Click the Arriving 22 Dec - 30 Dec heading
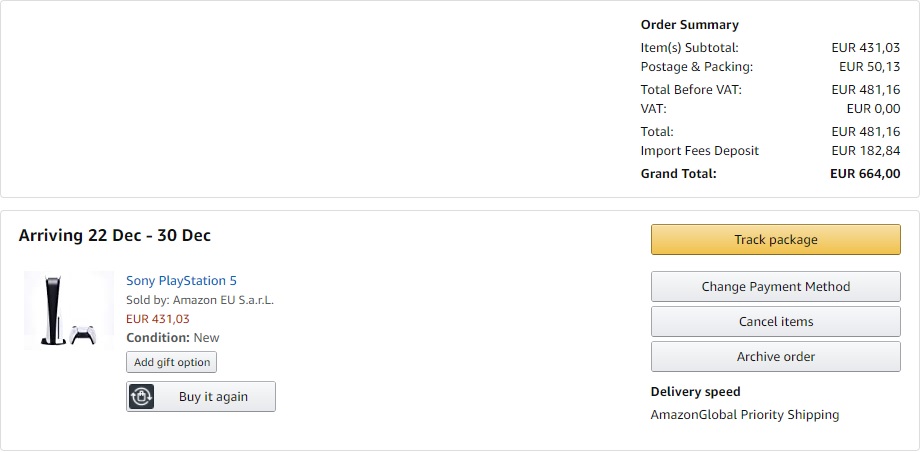 pyautogui.click(x=114, y=235)
